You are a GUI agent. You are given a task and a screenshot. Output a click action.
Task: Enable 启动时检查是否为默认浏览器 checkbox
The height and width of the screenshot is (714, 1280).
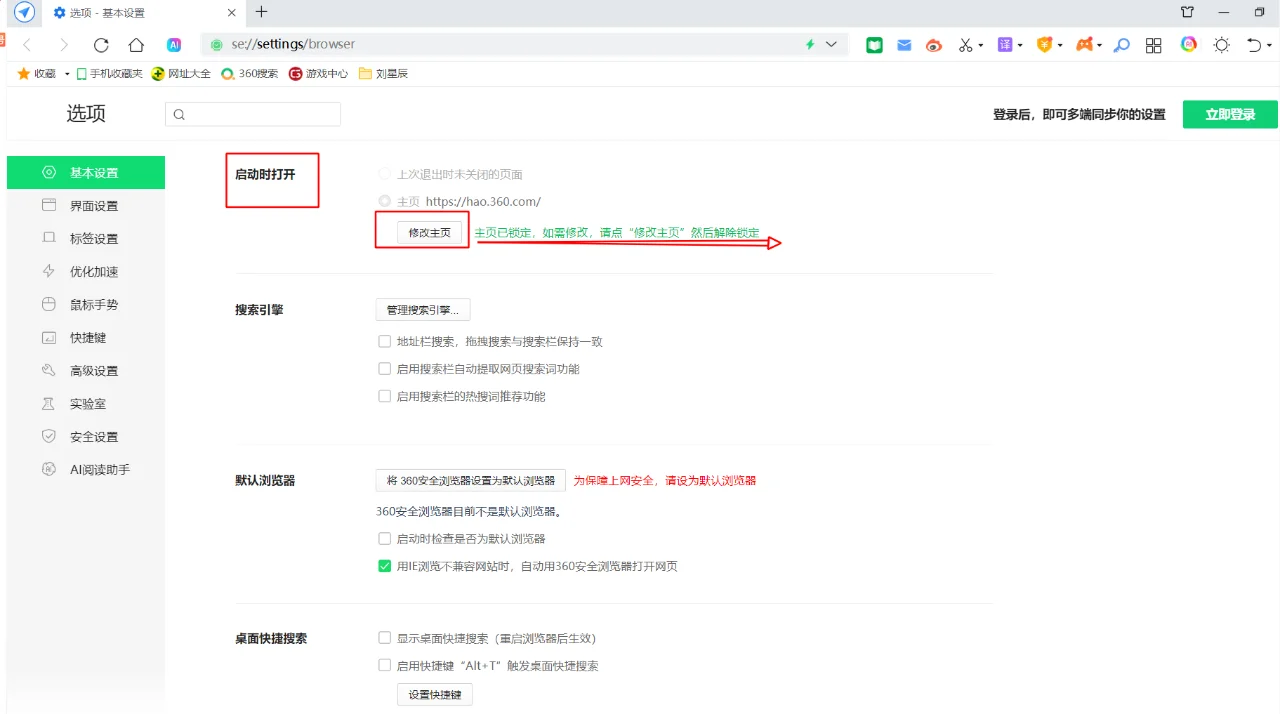pyautogui.click(x=385, y=538)
